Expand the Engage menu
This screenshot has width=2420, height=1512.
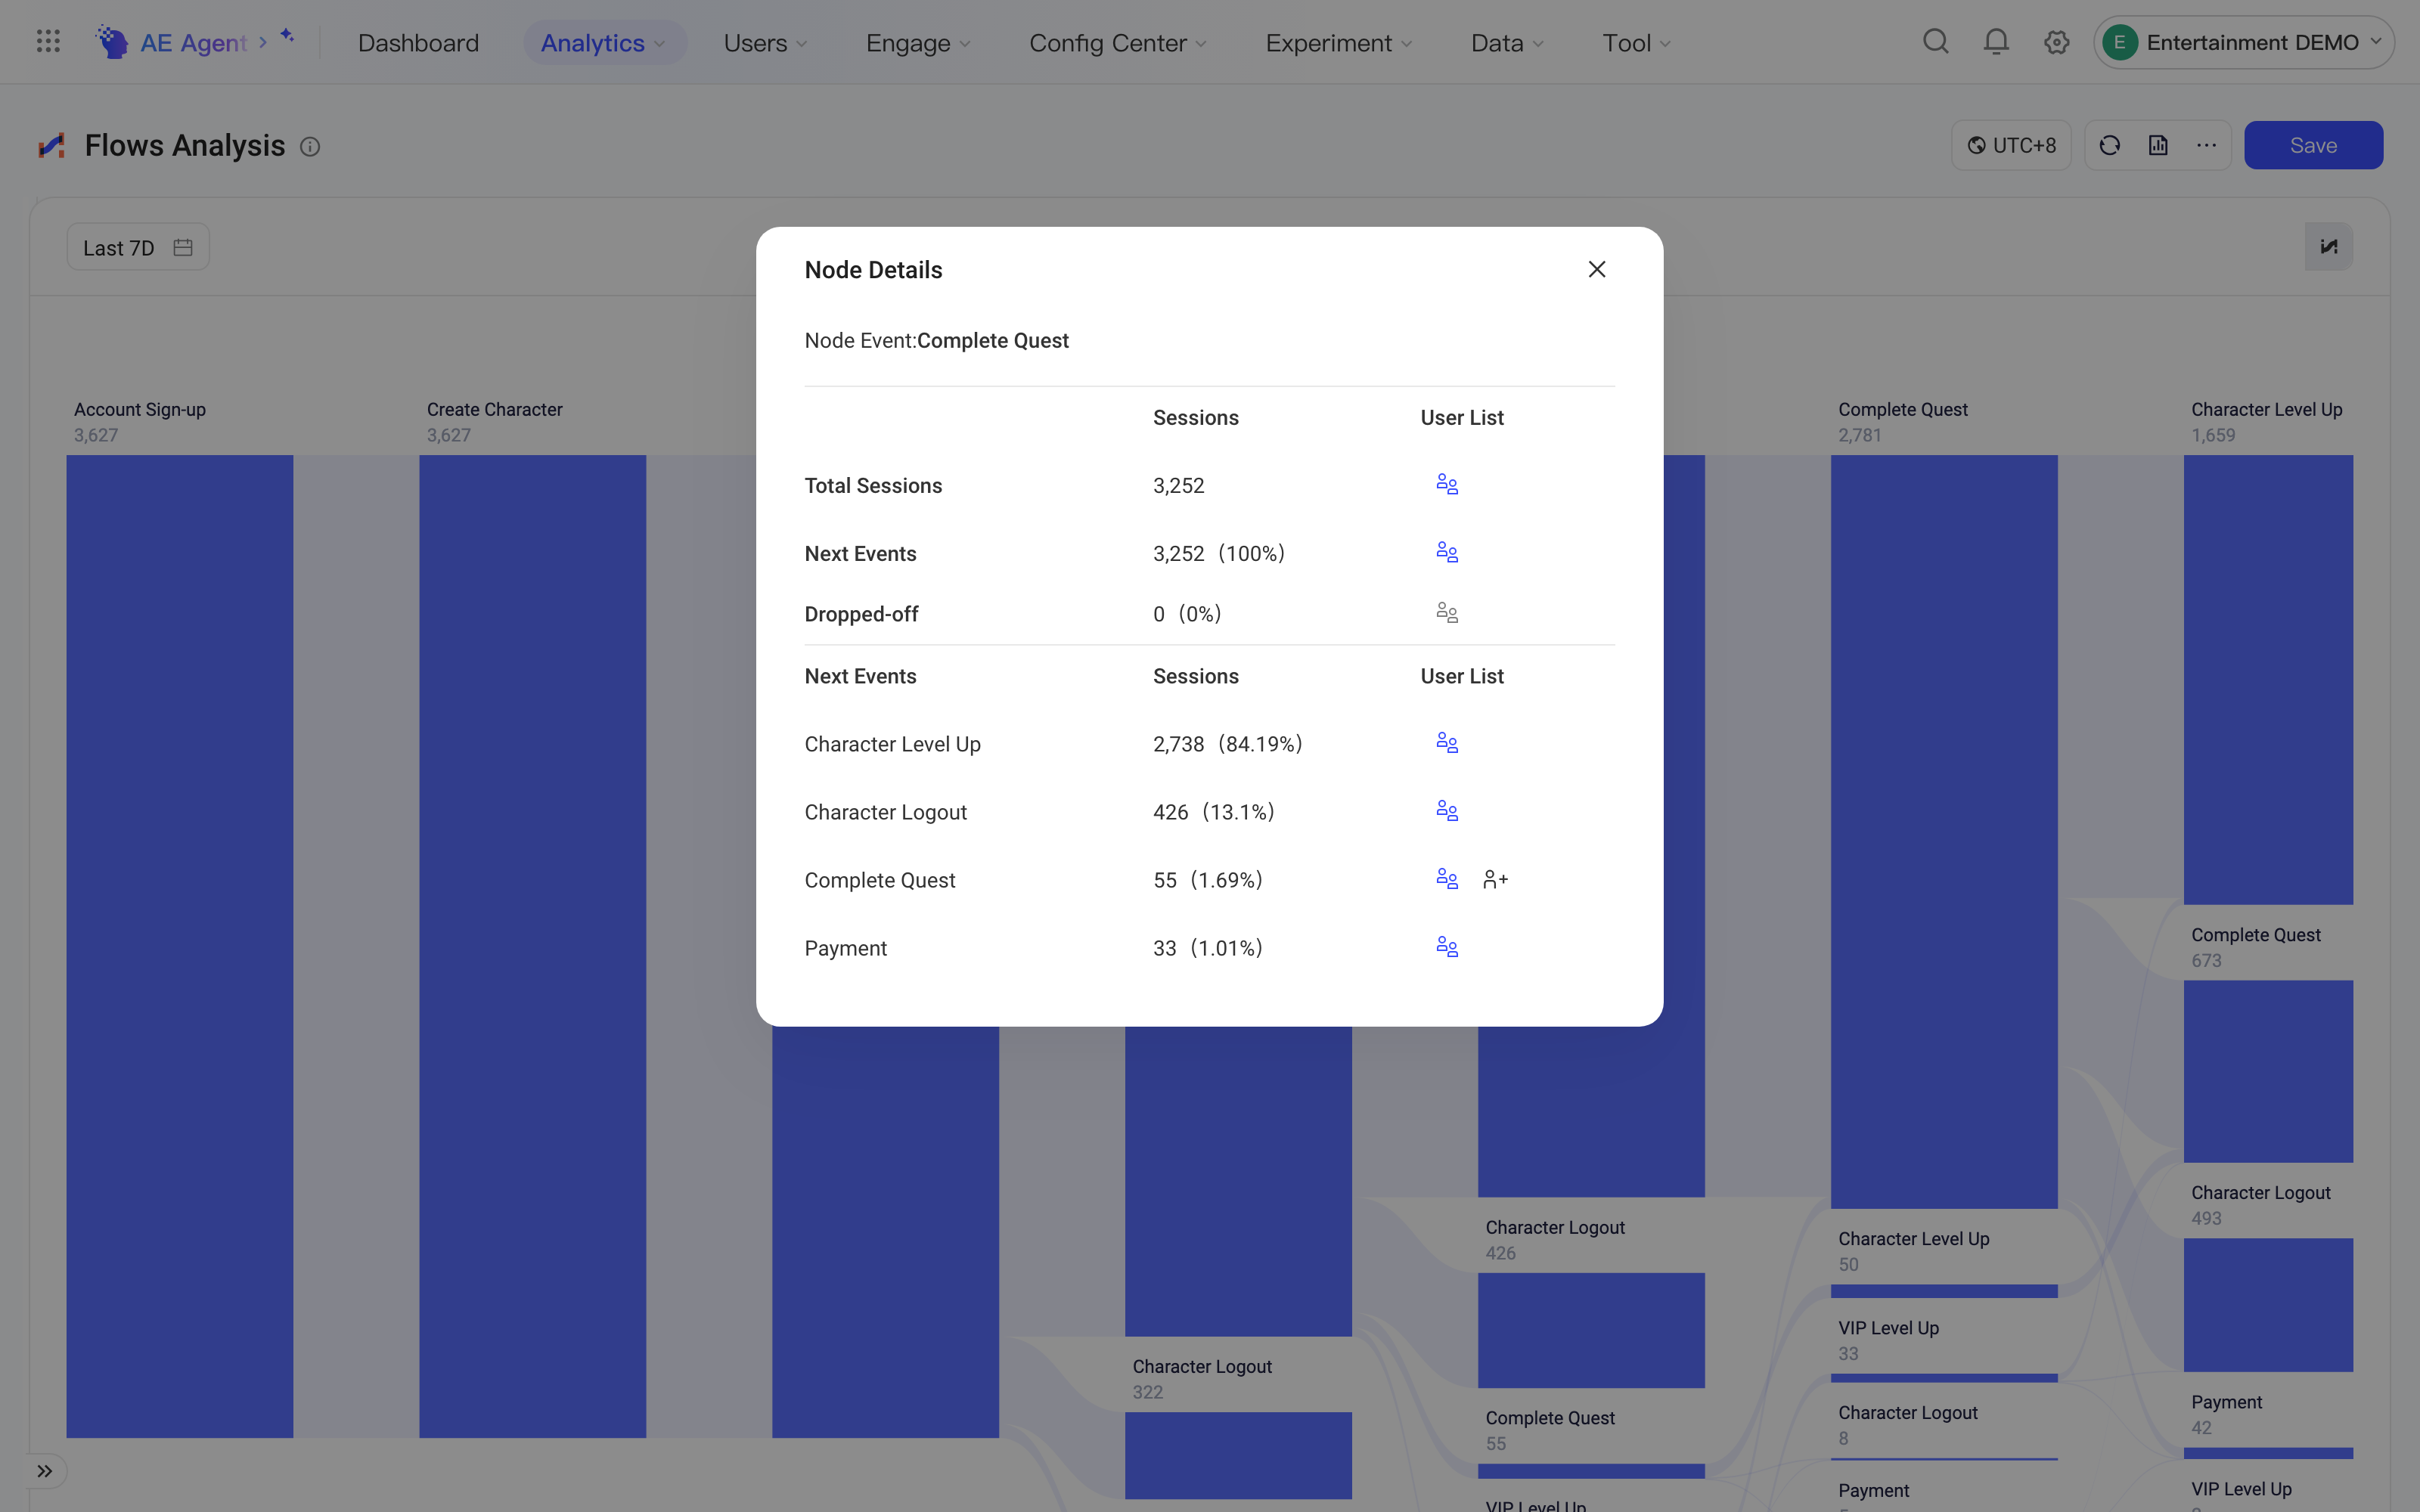point(917,43)
